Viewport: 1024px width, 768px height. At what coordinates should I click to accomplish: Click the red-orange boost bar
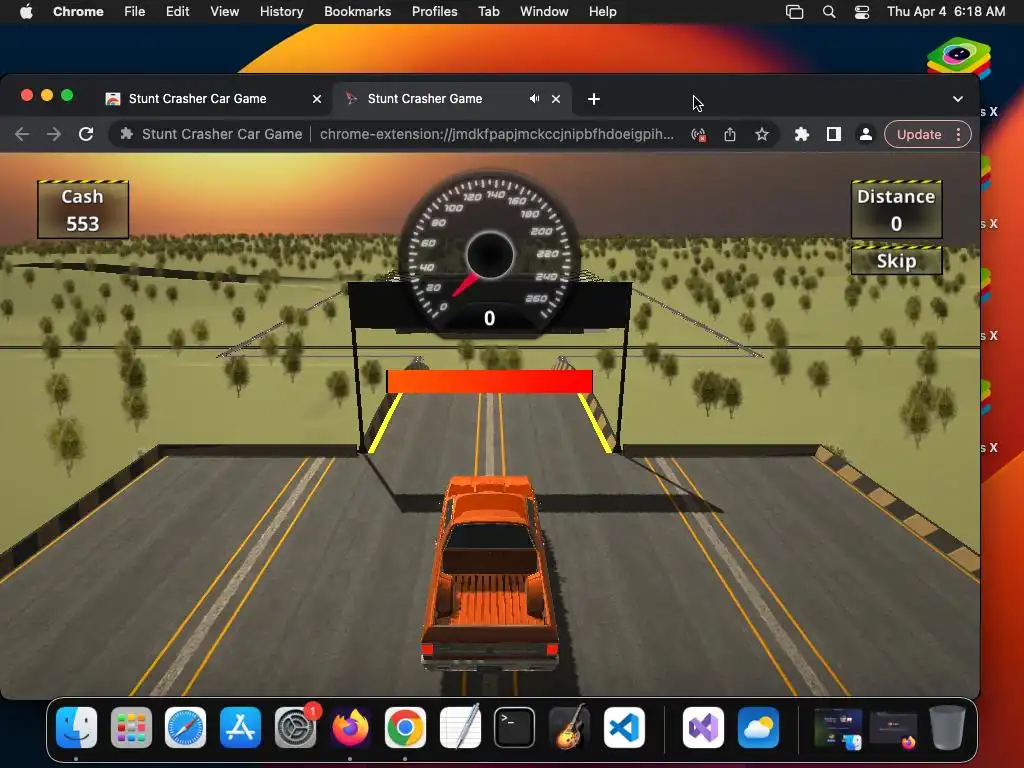tap(490, 381)
